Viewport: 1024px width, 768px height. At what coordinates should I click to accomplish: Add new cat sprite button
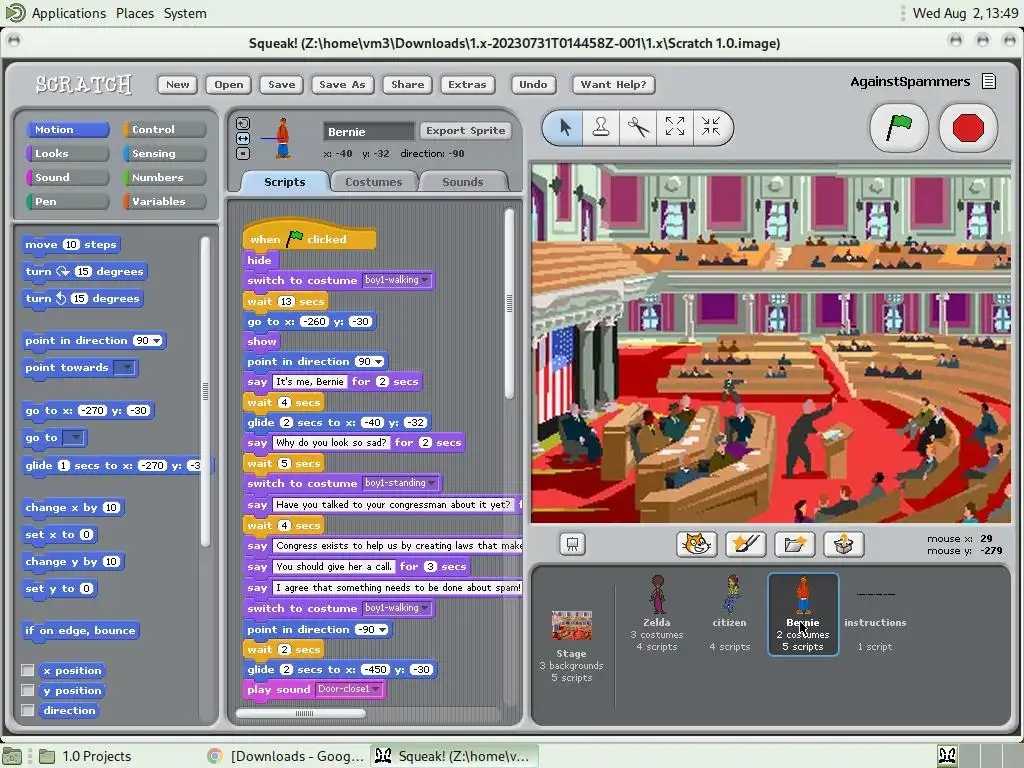[696, 544]
